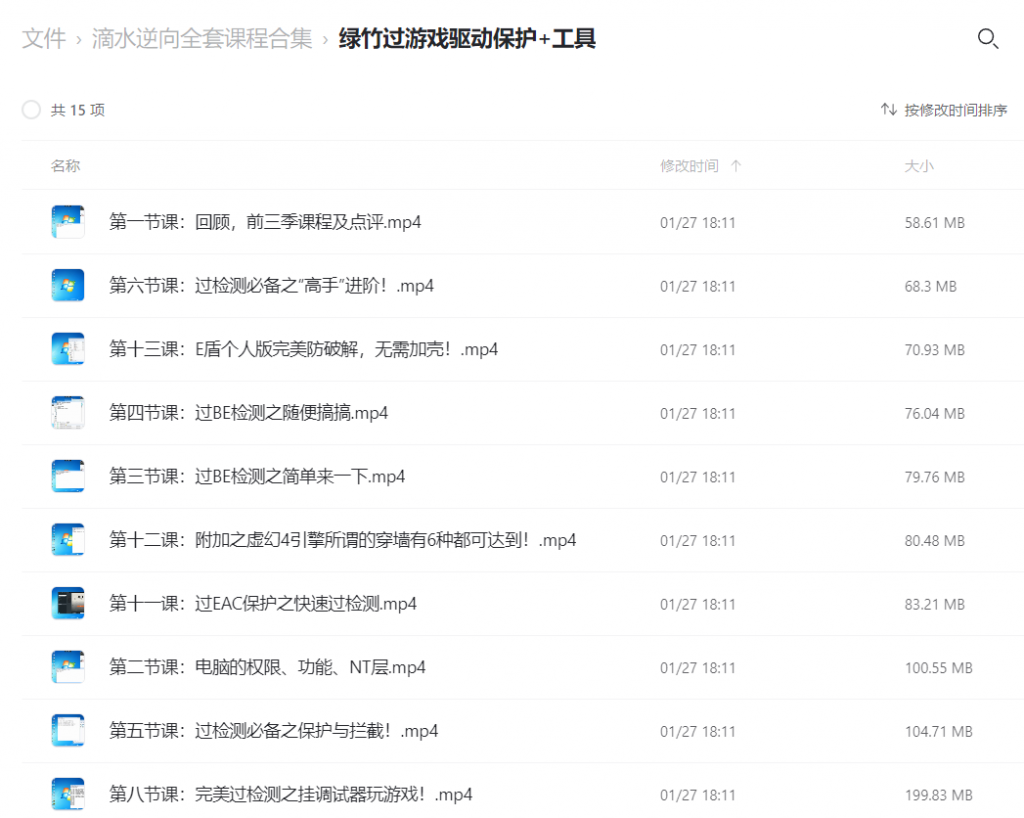Click size value 70.93 MB
Image resolution: width=1024 pixels, height=818 pixels.
(x=935, y=350)
